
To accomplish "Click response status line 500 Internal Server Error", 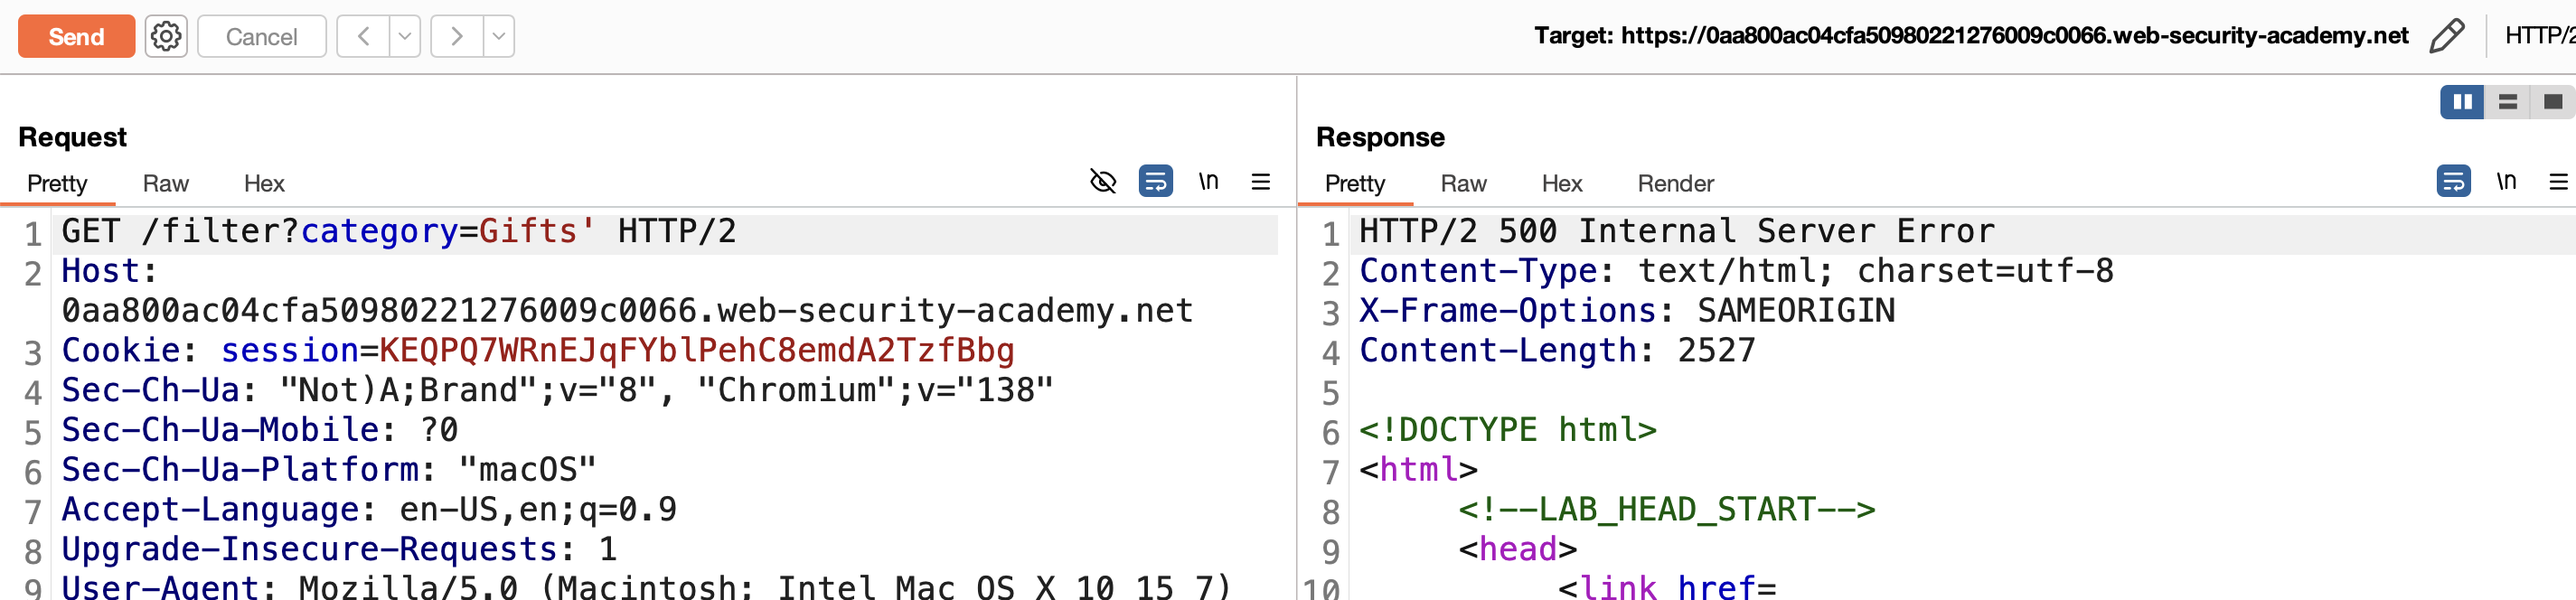I will point(1677,231).
